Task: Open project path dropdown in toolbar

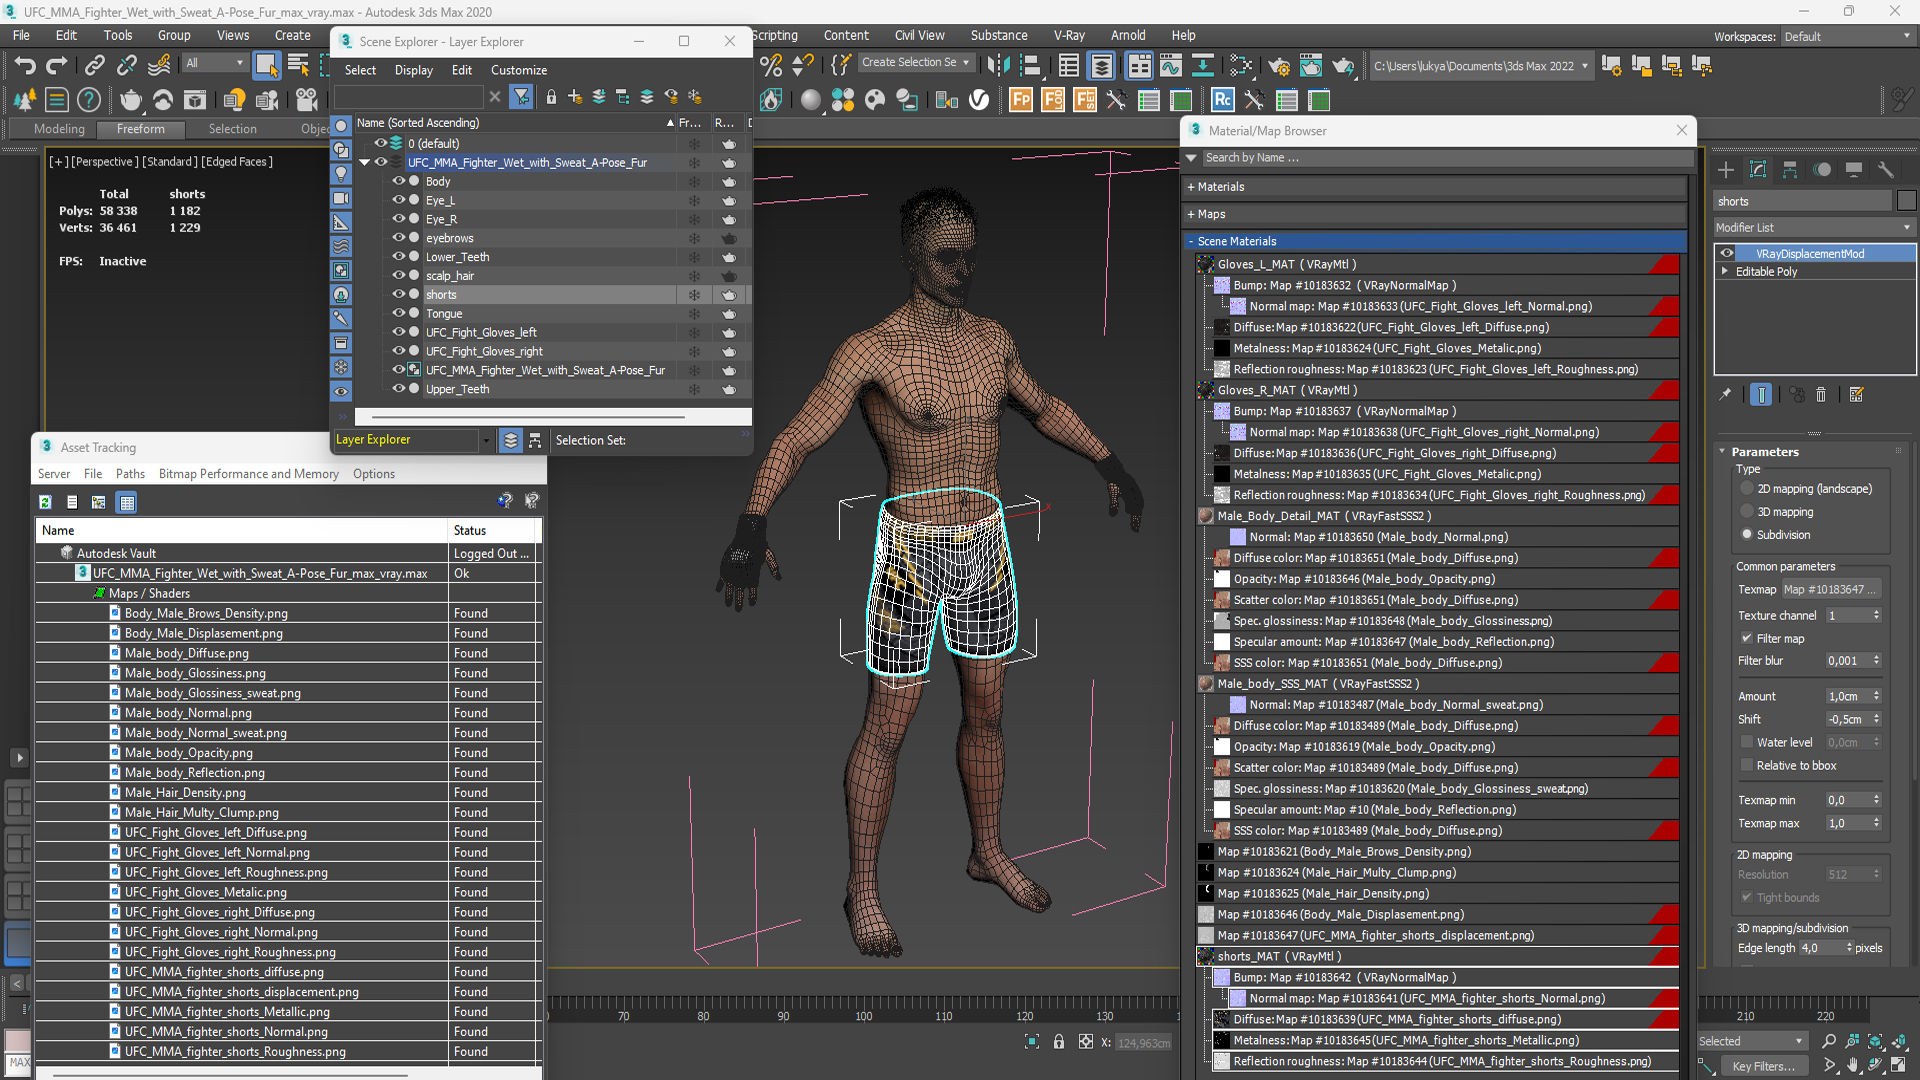Action: pos(1480,66)
